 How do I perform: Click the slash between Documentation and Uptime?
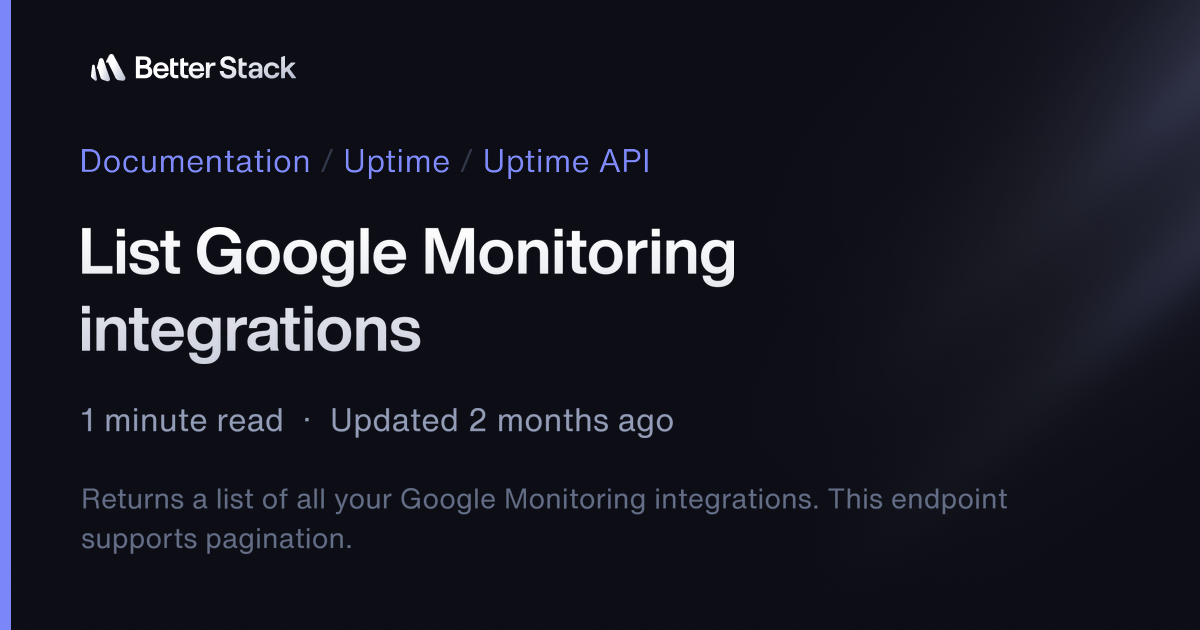(x=327, y=162)
